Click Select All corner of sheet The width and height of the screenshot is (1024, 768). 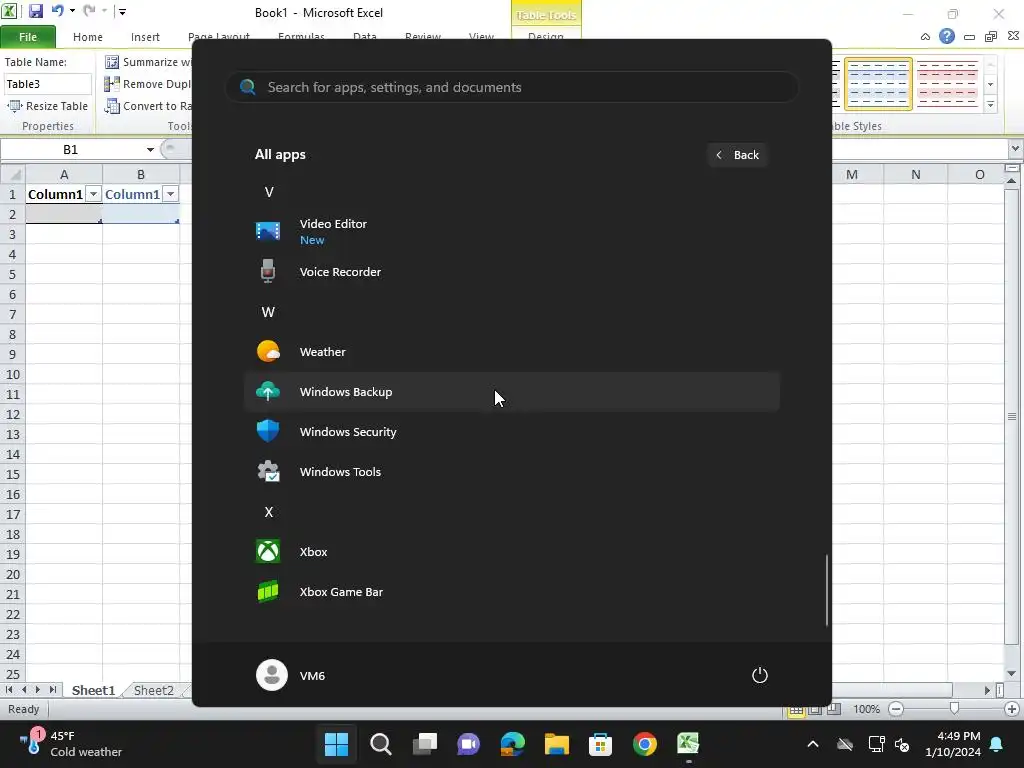pyautogui.click(x=12, y=174)
